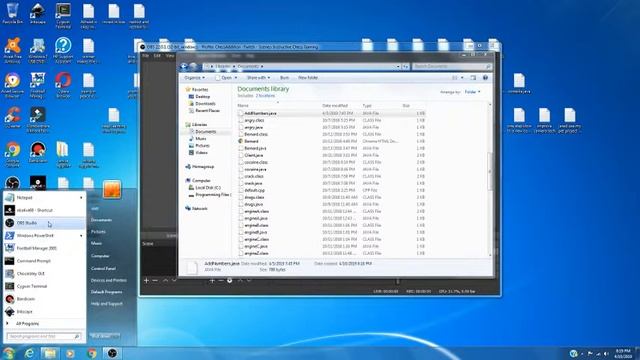The width and height of the screenshot is (640, 360).
Task: Open the Recycle Bin desktop icon
Action: pyautogui.click(x=12, y=13)
